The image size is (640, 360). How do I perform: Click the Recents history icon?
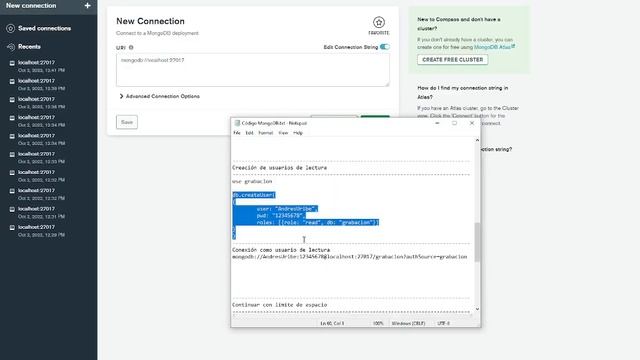tap(11, 47)
